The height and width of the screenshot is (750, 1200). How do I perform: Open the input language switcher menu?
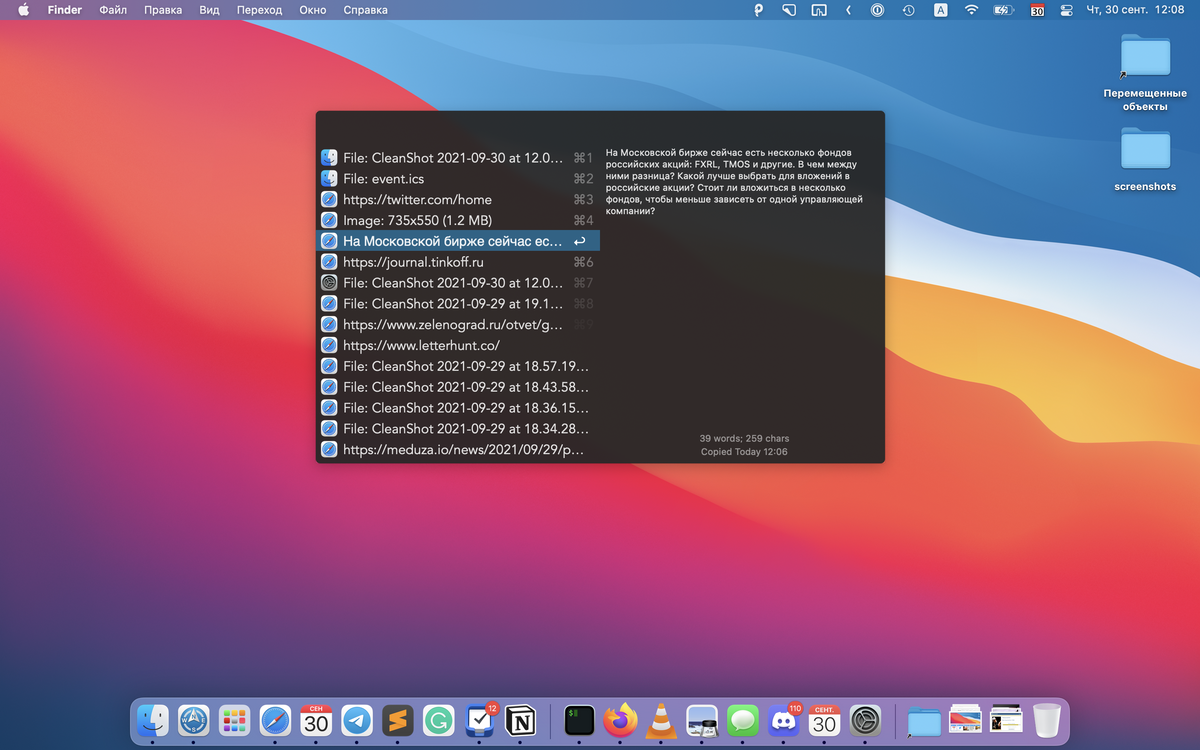click(941, 10)
